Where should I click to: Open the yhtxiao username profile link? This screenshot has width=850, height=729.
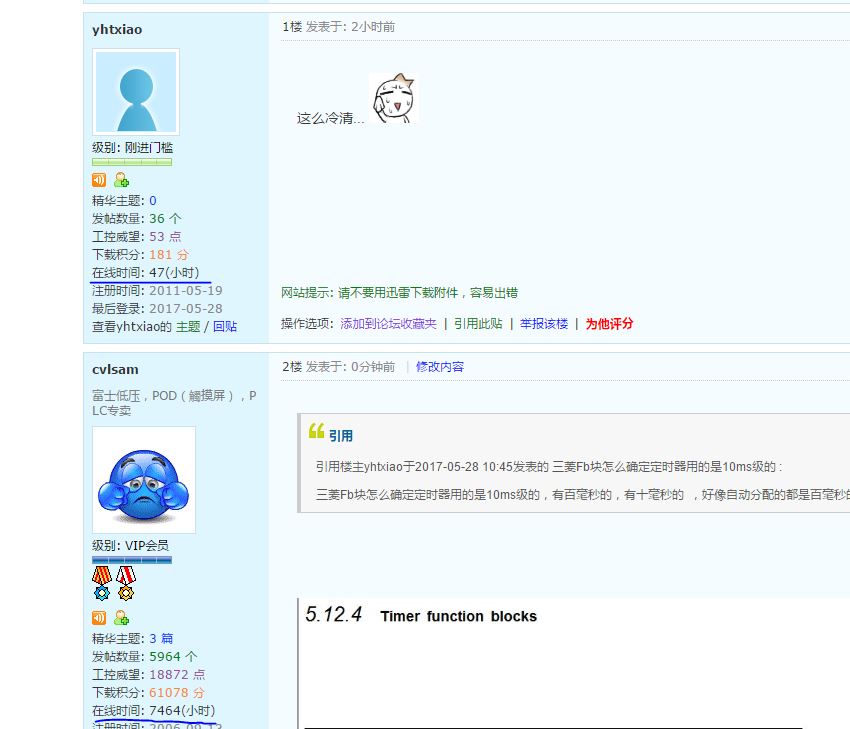pos(117,30)
